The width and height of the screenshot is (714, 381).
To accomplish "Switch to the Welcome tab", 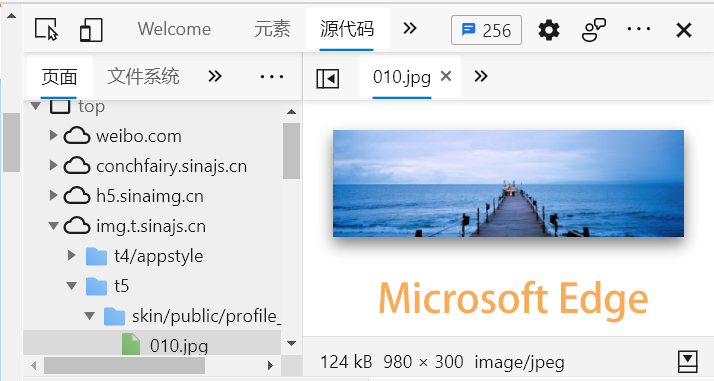I will coord(174,29).
